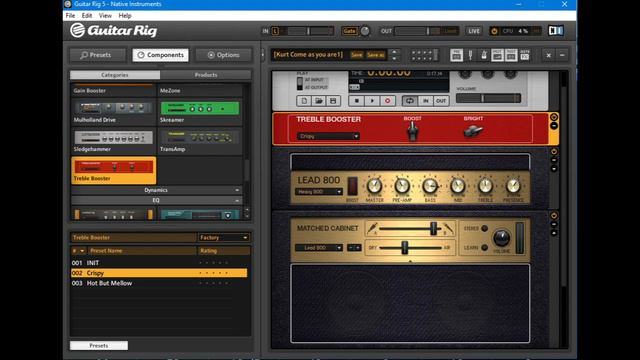Screen dimensions: 640x360
Task: Switch to the Categories view
Action: (115, 75)
